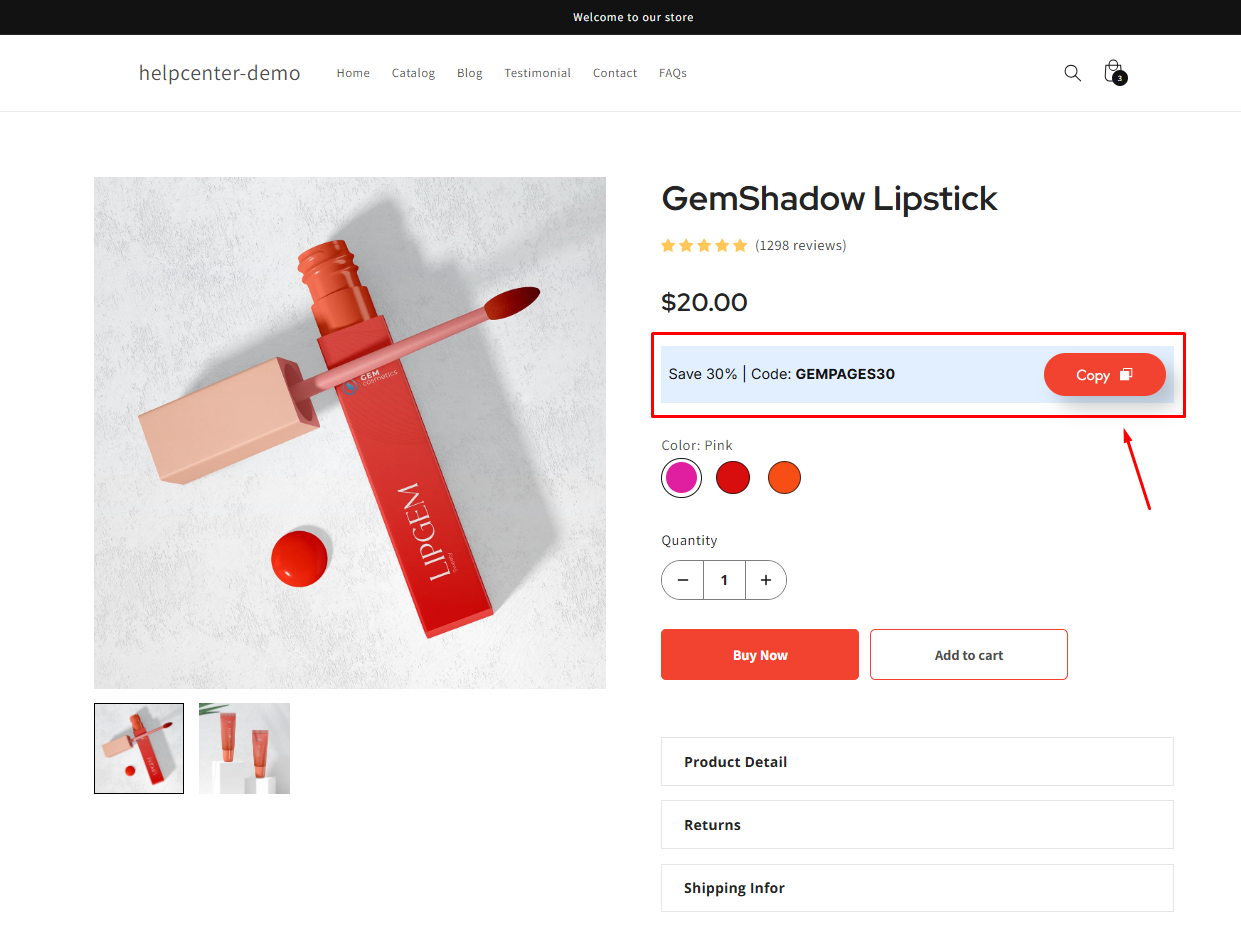Screen dimensions: 1241x928
Task: Open the FAQs menu item
Action: (672, 72)
